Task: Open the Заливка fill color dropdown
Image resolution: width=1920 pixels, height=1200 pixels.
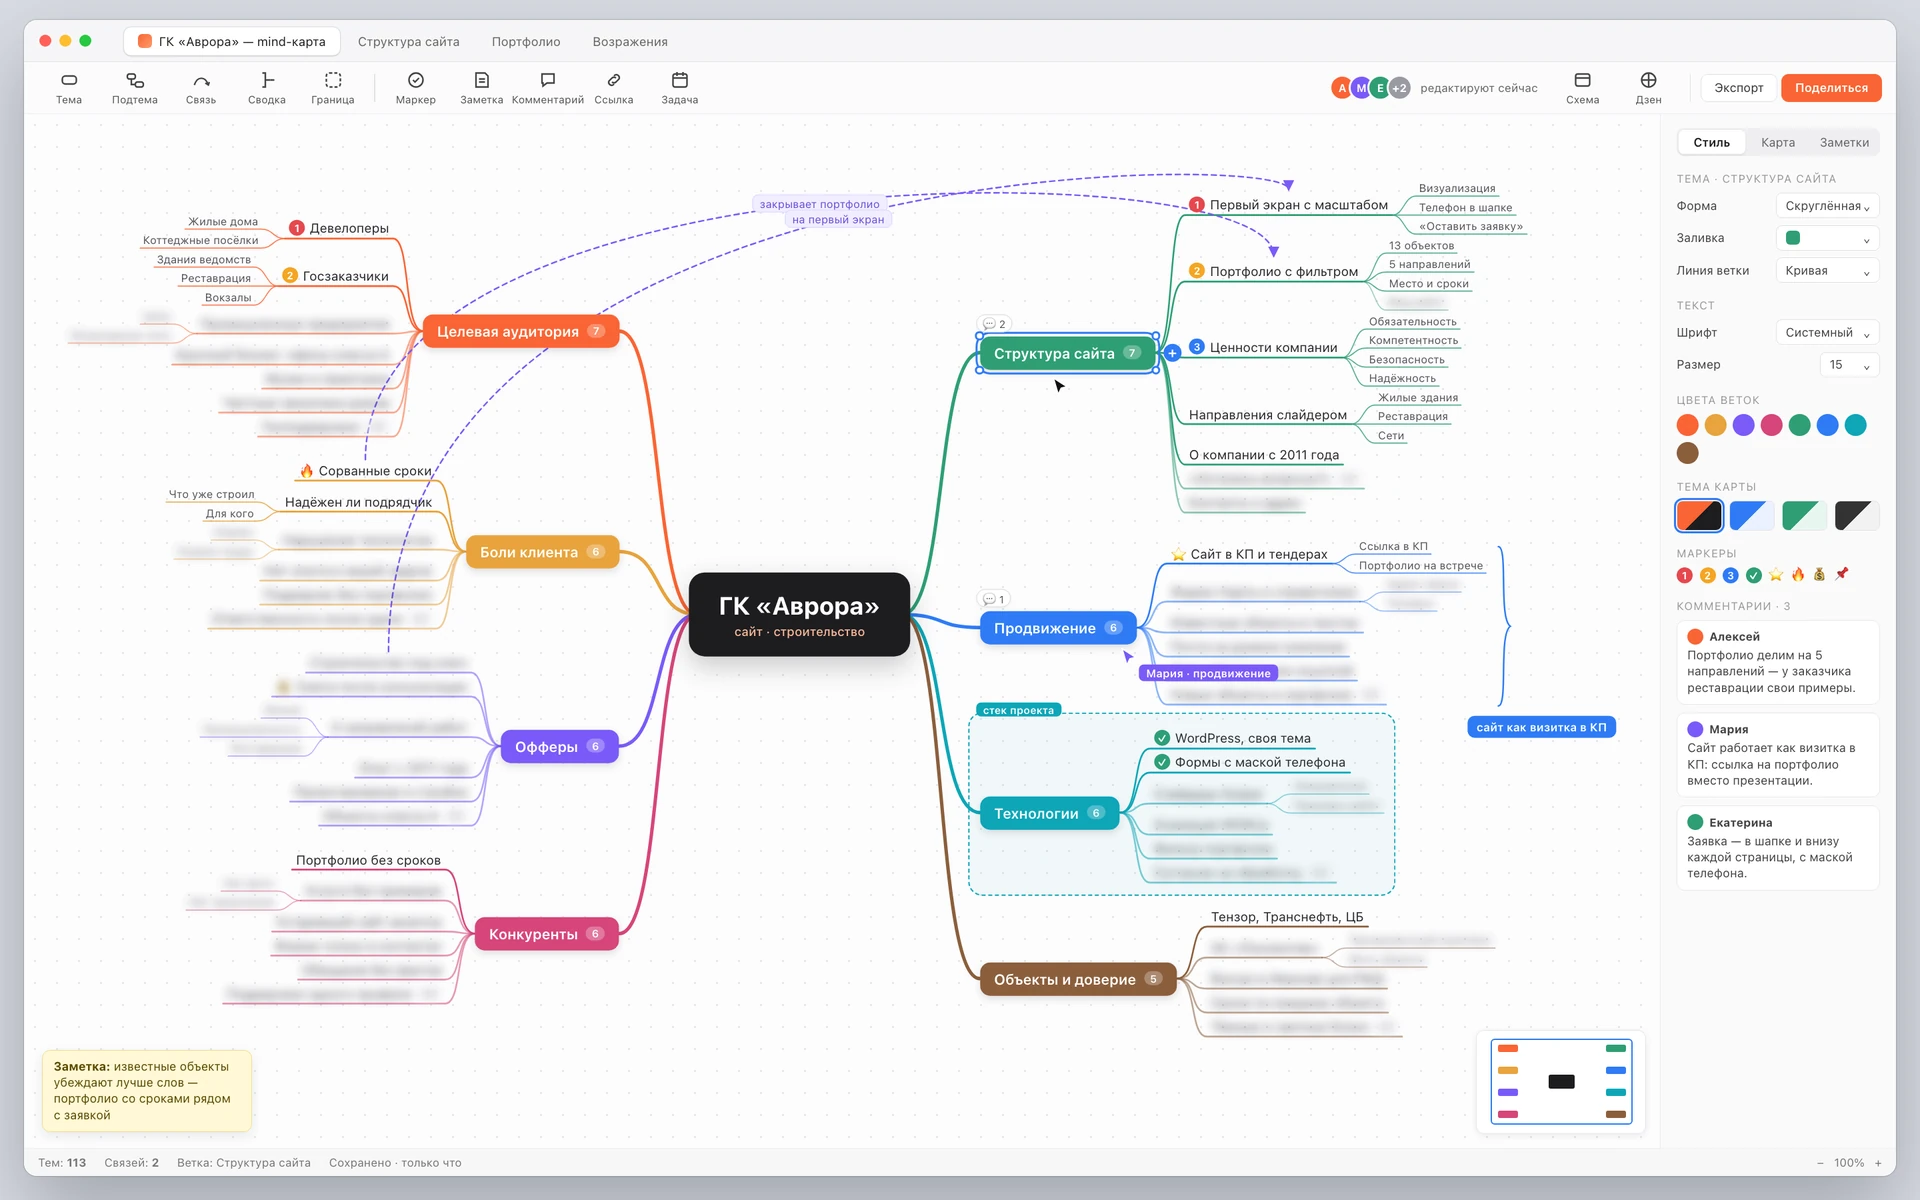Action: [1827, 238]
